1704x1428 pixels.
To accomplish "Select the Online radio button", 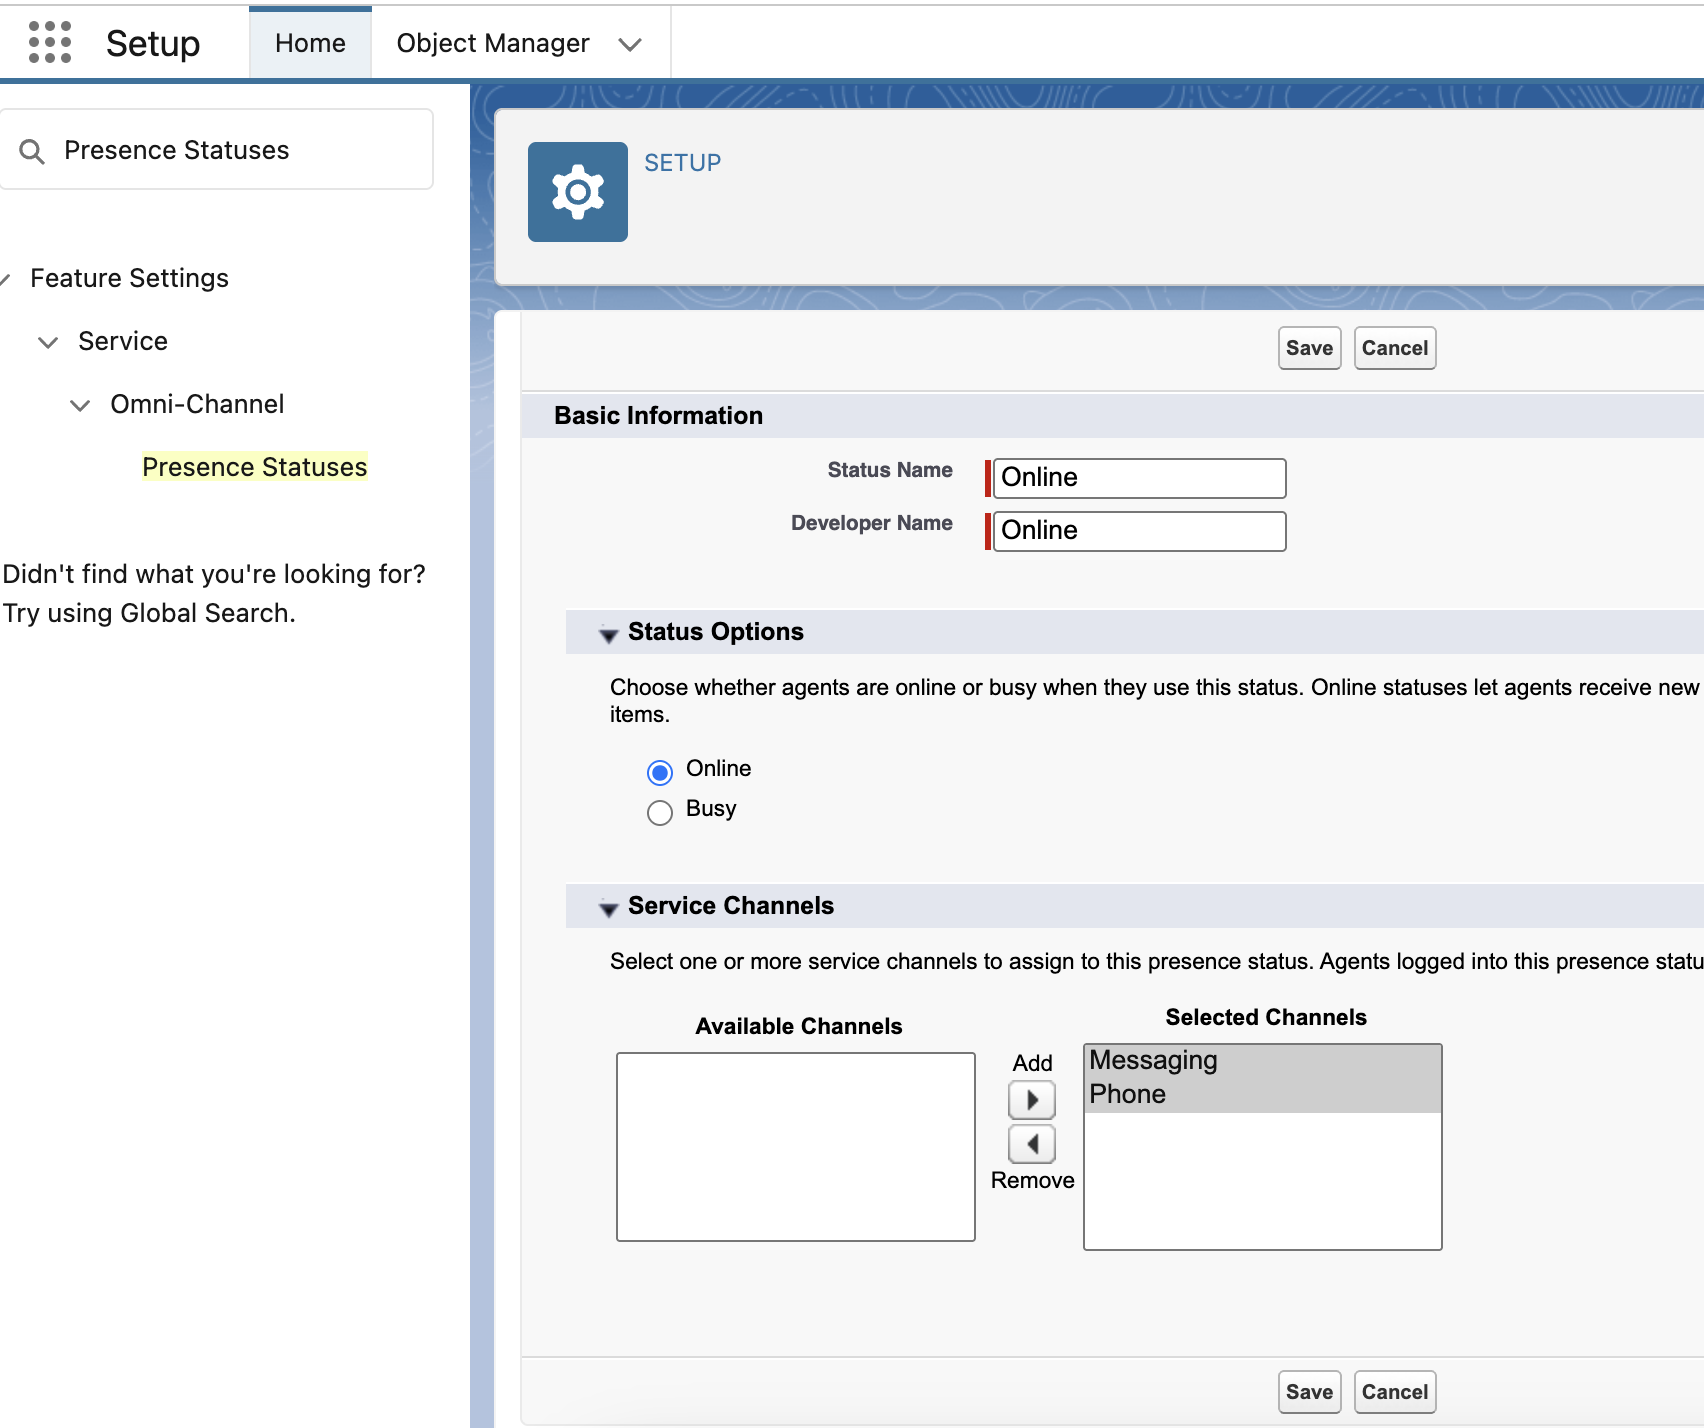I will [x=660, y=772].
